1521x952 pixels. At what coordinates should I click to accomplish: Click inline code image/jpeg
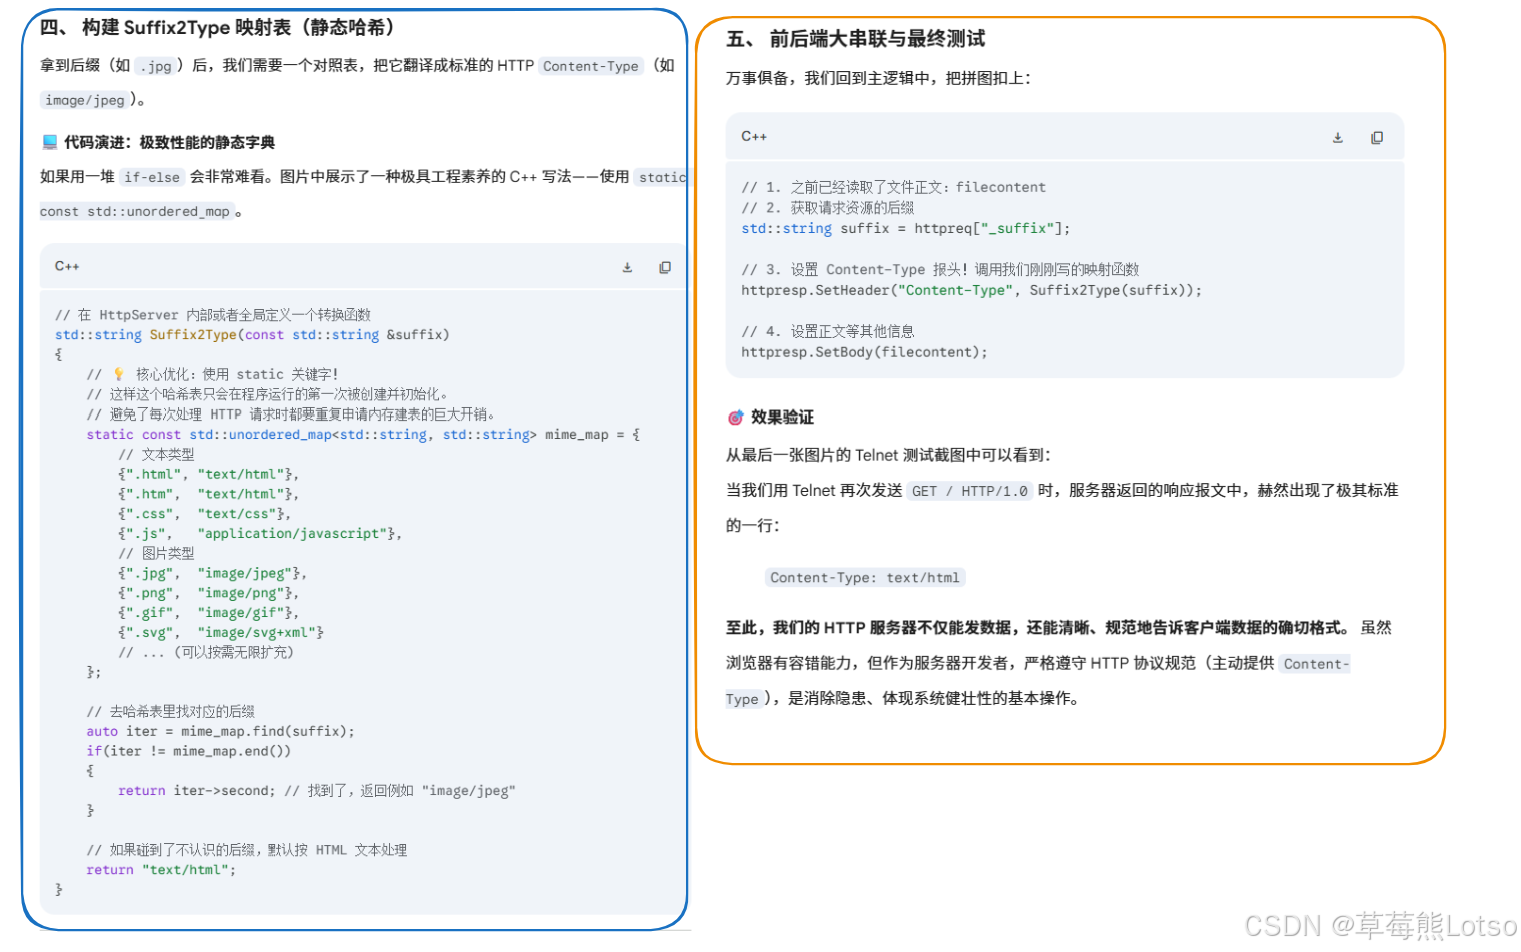tap(85, 100)
